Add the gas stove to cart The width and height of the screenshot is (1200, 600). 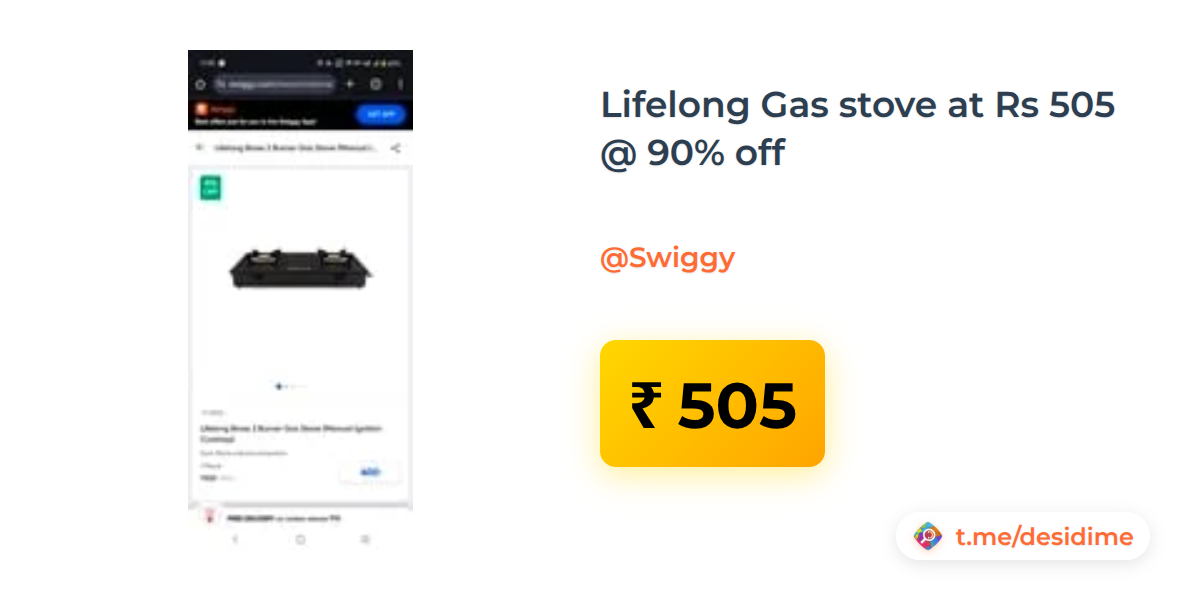click(x=370, y=472)
